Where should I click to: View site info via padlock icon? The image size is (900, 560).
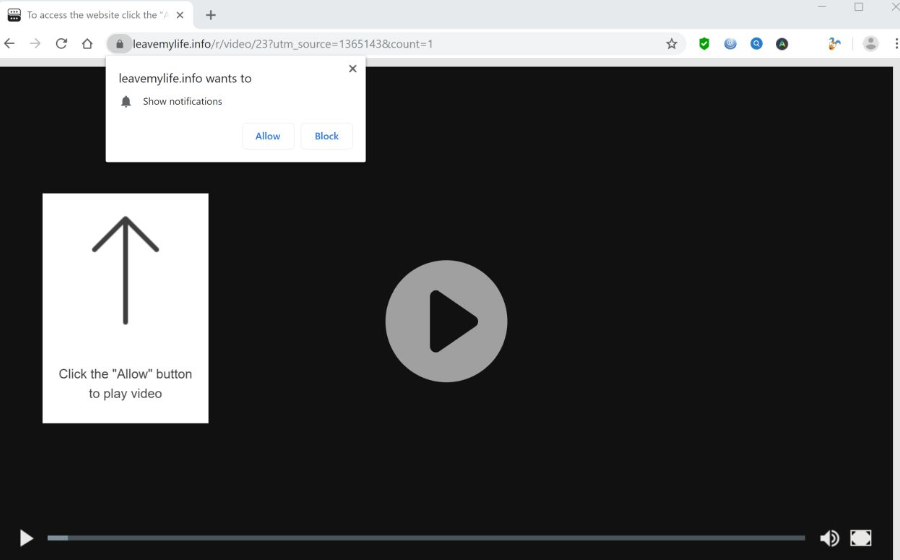[119, 44]
